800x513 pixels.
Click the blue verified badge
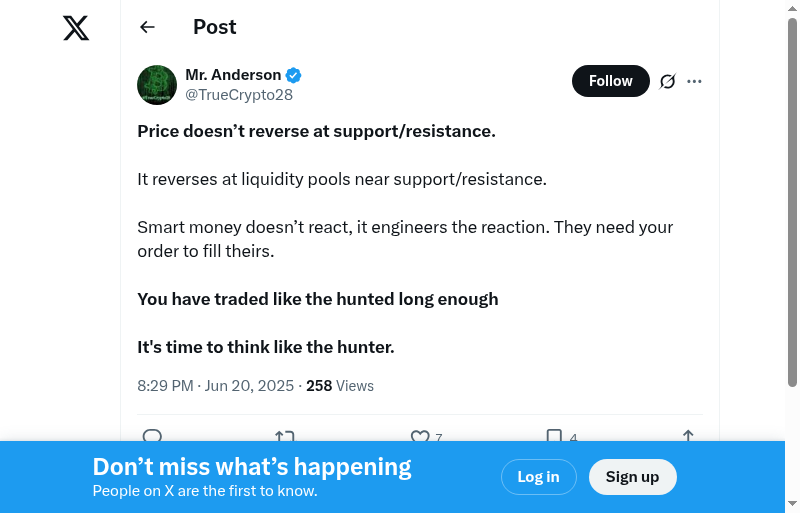[x=294, y=75]
